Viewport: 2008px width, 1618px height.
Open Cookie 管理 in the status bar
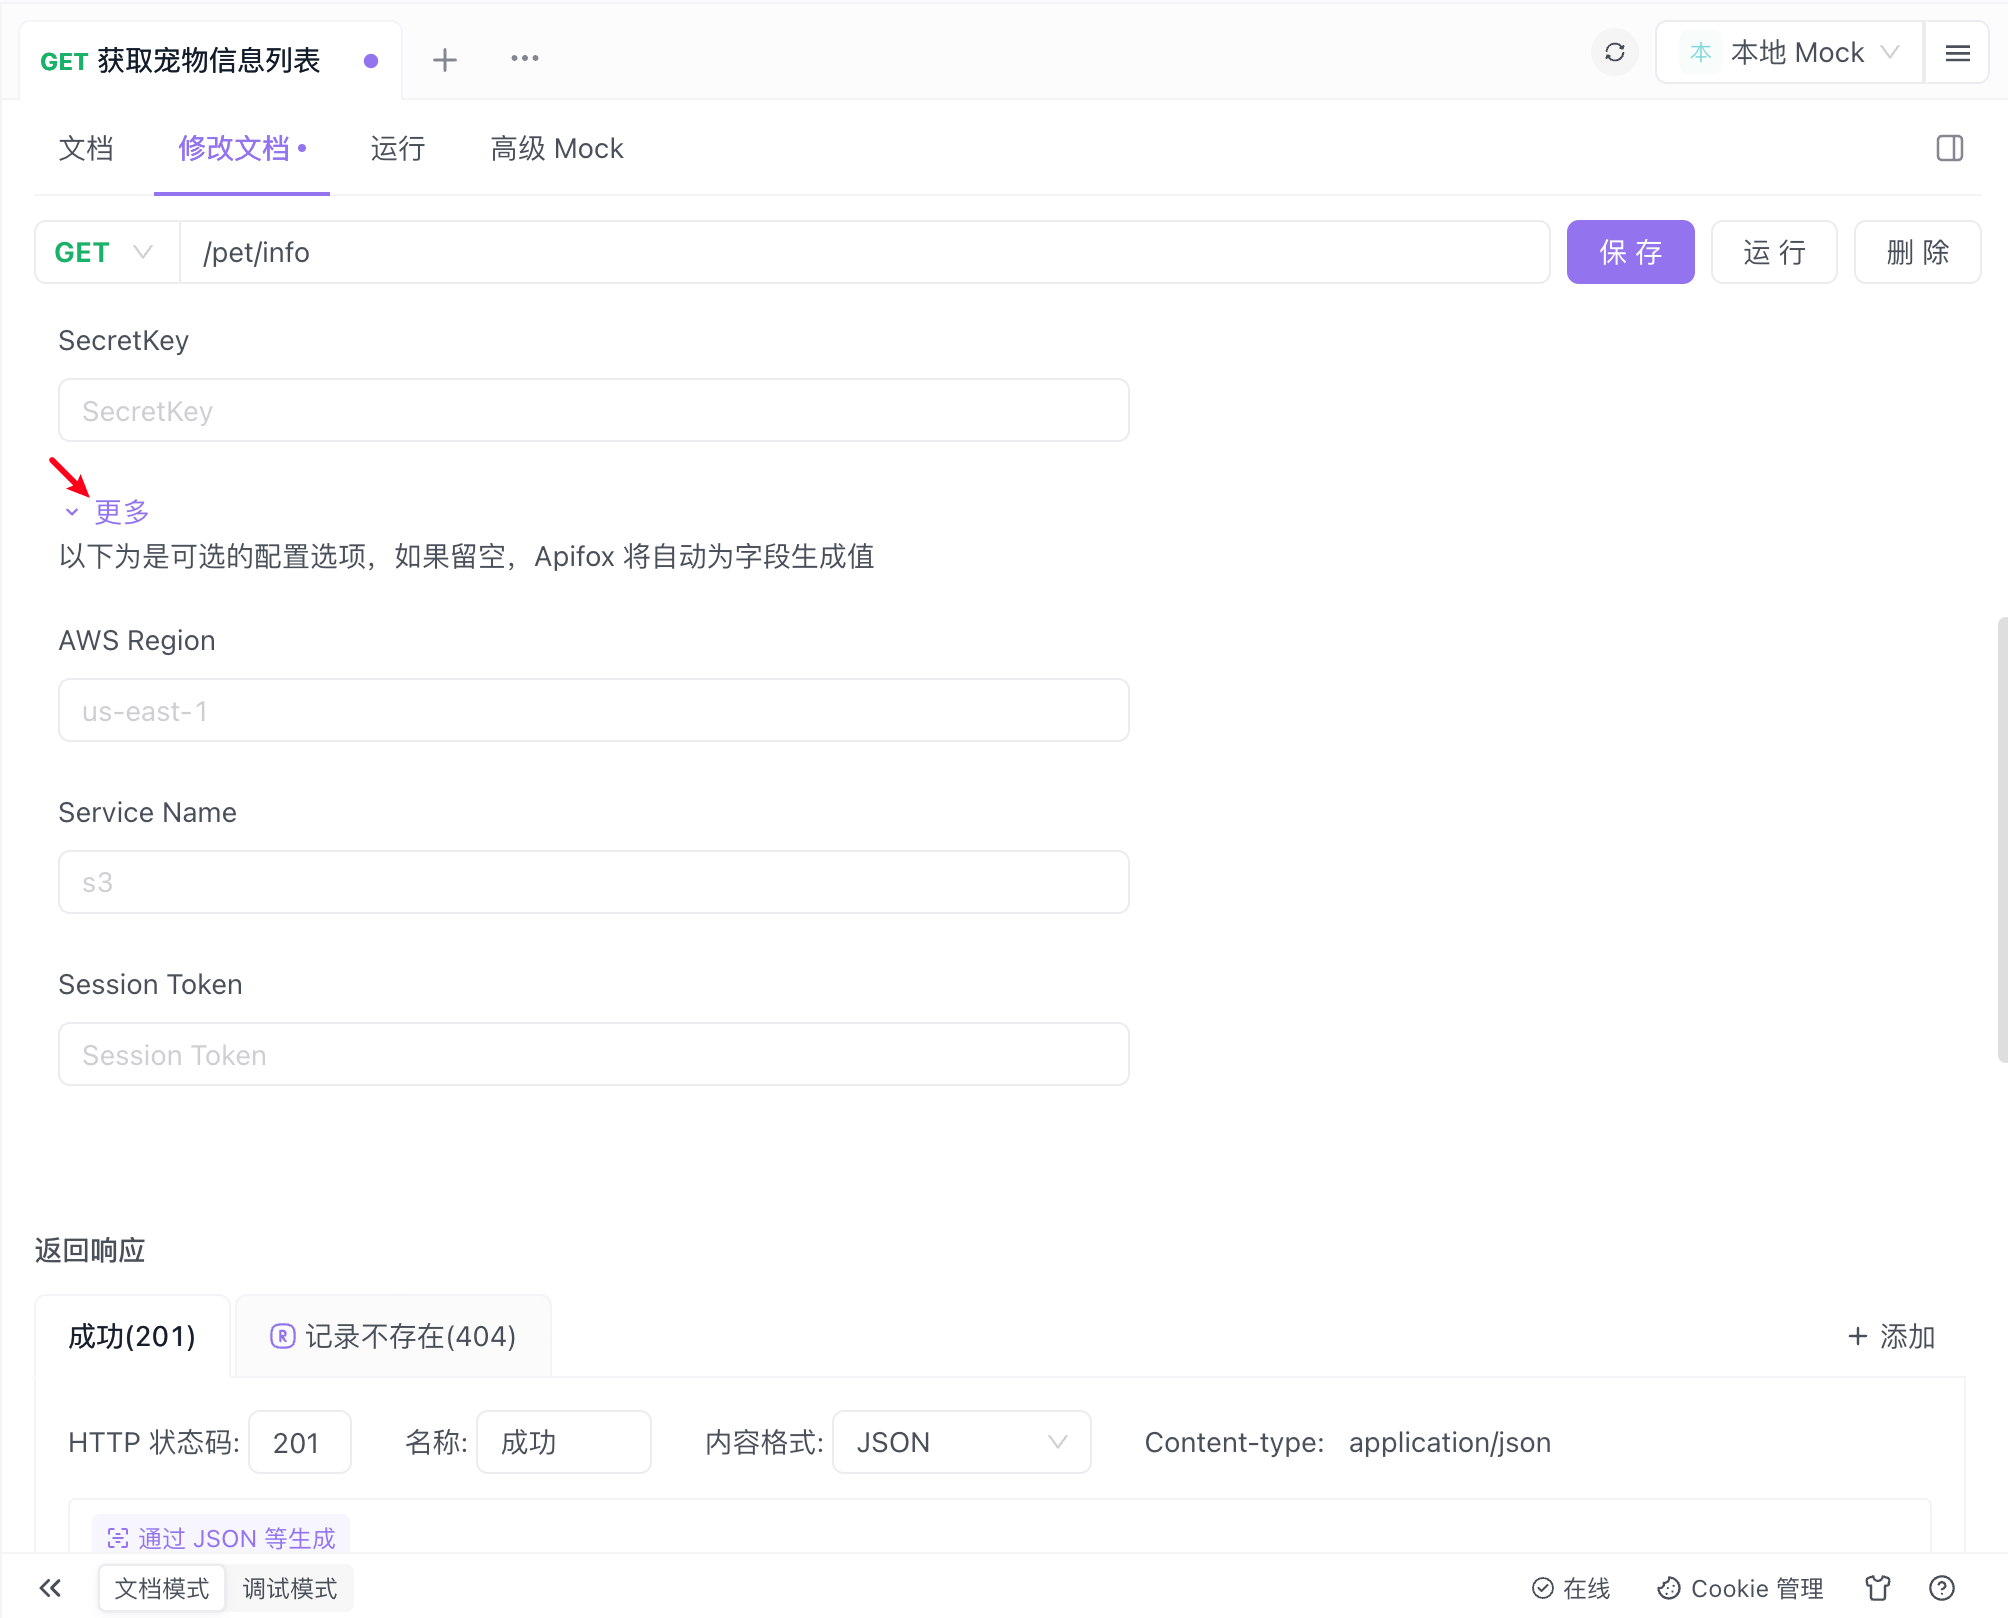click(x=1740, y=1588)
